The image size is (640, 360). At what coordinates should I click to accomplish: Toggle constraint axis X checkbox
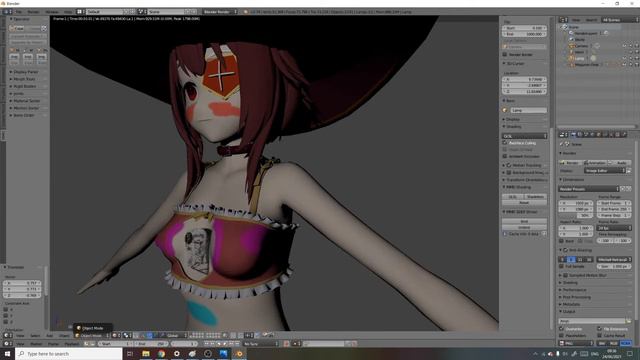click(x=6, y=310)
